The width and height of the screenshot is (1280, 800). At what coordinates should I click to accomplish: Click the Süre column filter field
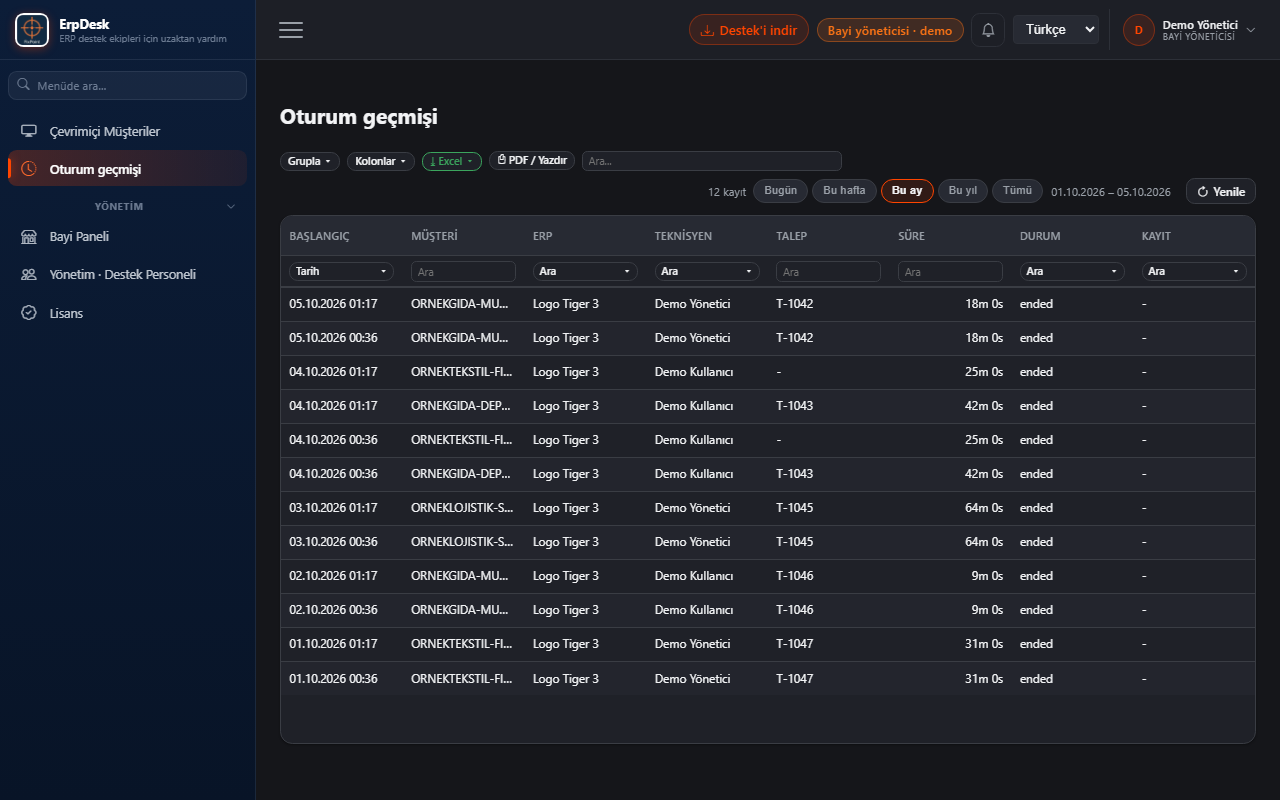coord(950,271)
